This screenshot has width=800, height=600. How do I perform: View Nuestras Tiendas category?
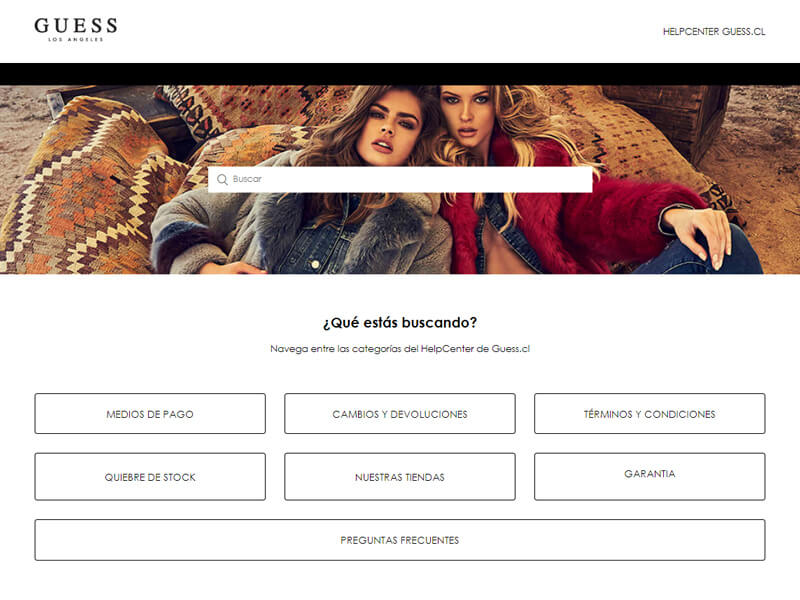pos(400,477)
